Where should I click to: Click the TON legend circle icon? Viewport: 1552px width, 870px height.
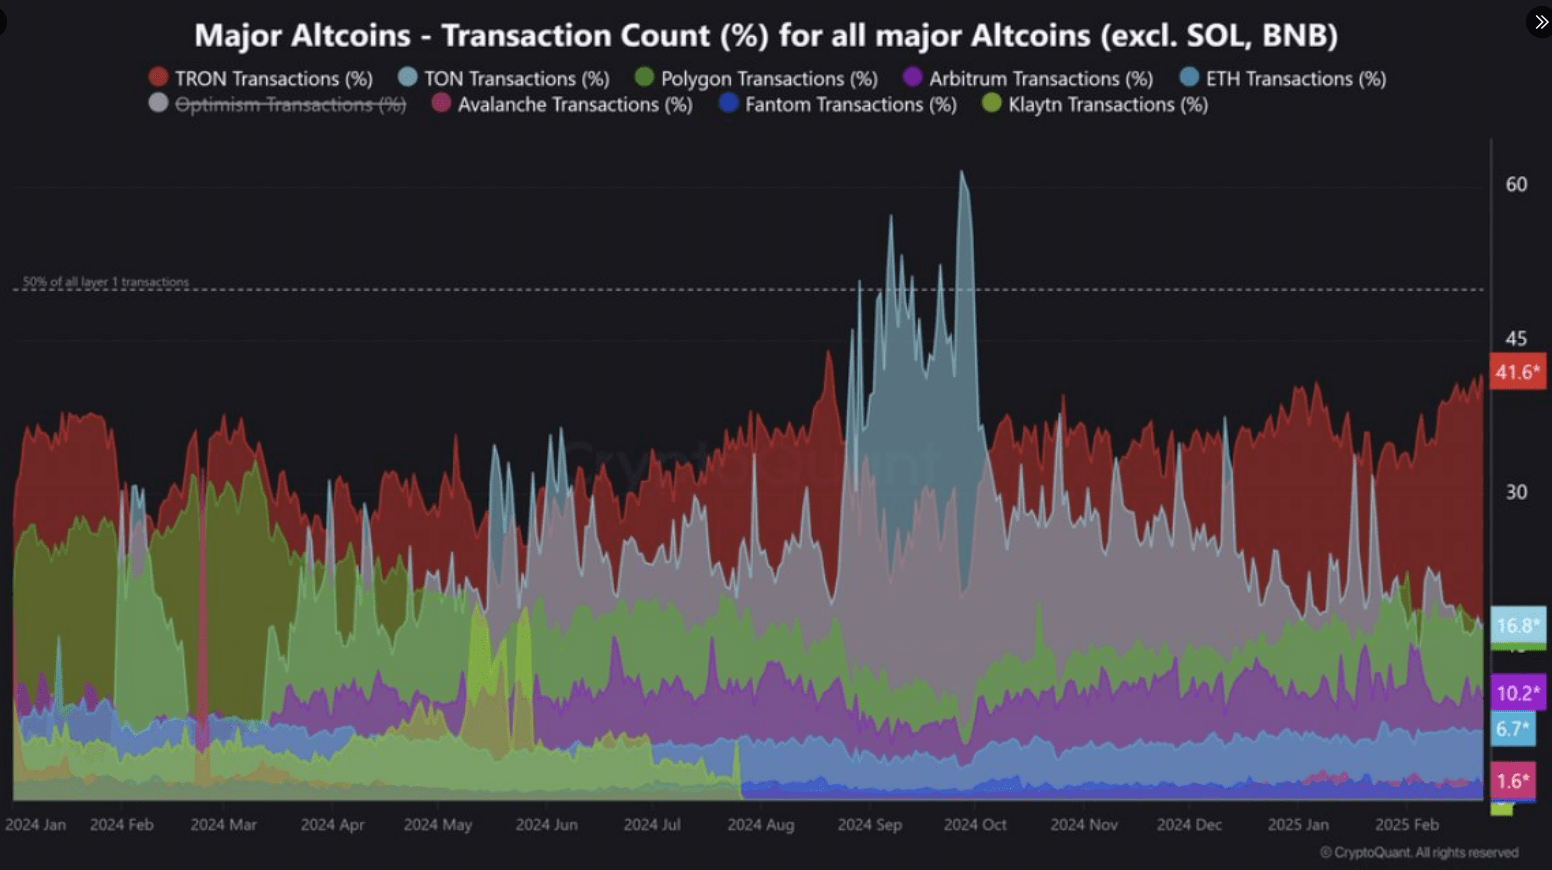point(407,77)
